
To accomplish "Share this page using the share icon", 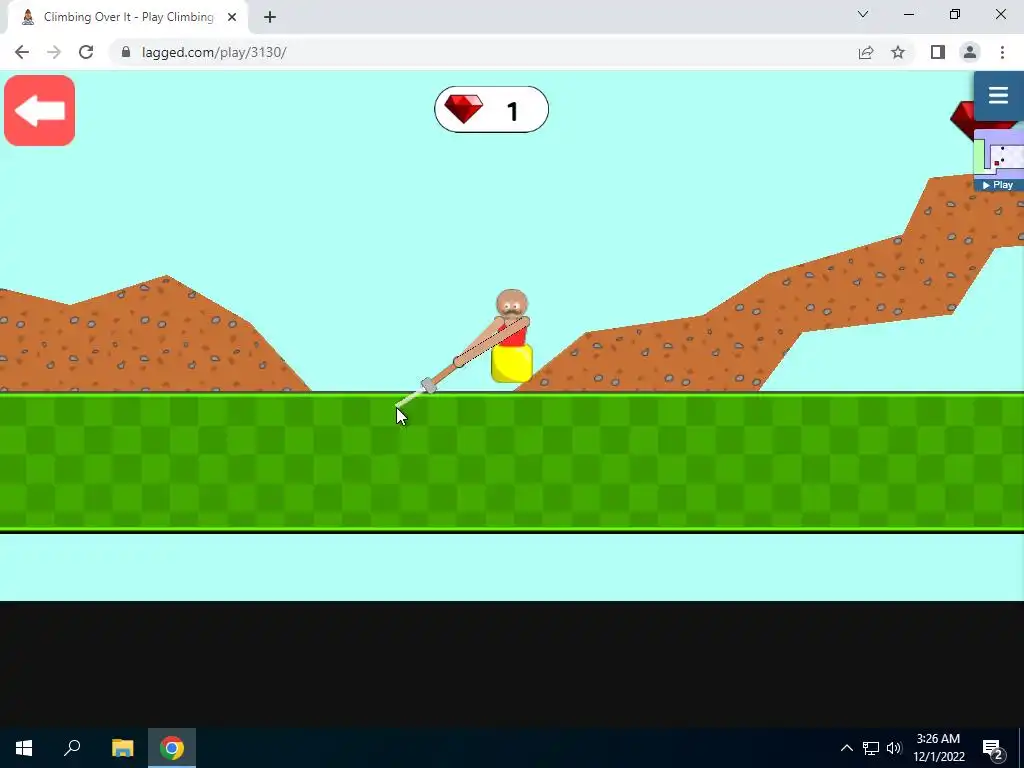I will tap(866, 52).
